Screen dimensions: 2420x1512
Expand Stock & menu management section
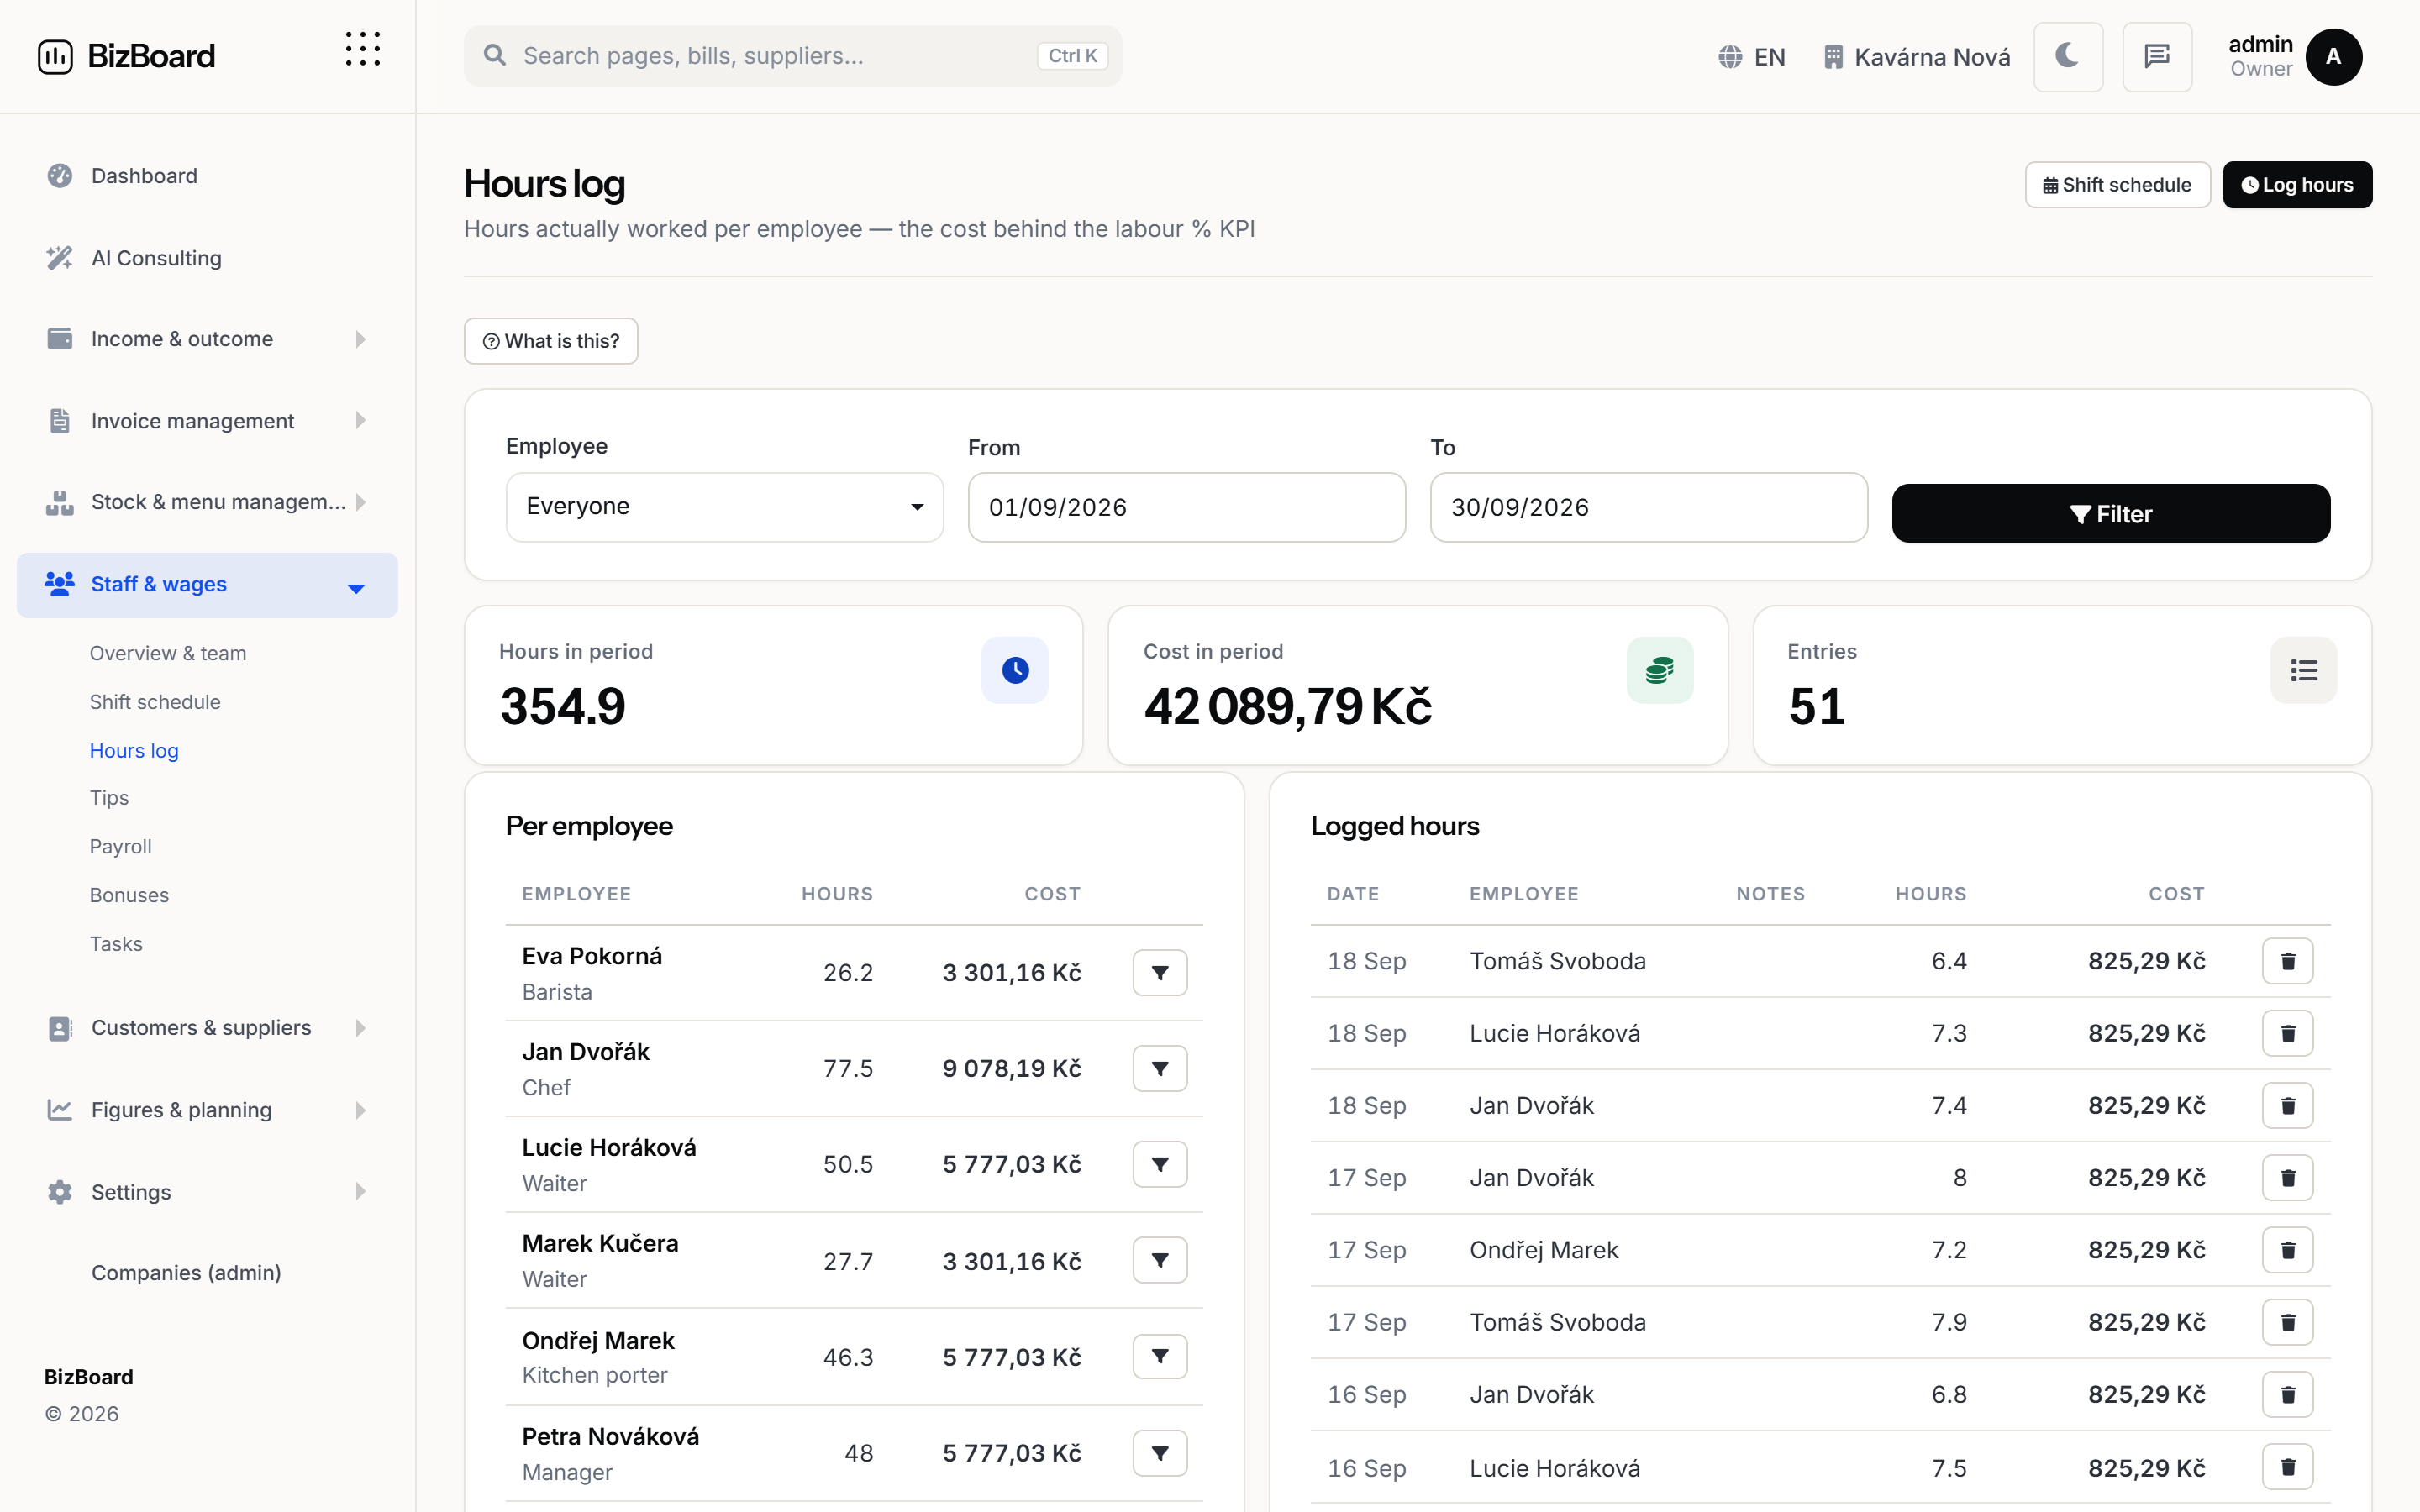207,502
